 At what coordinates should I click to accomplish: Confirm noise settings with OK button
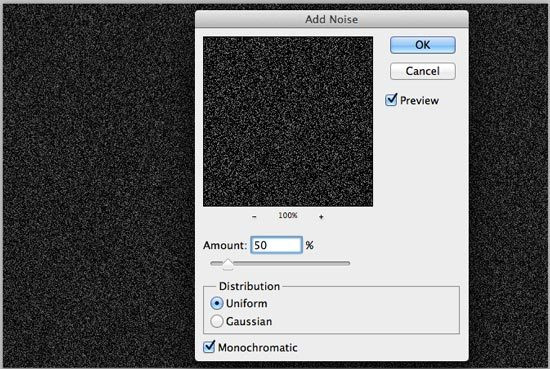(423, 45)
